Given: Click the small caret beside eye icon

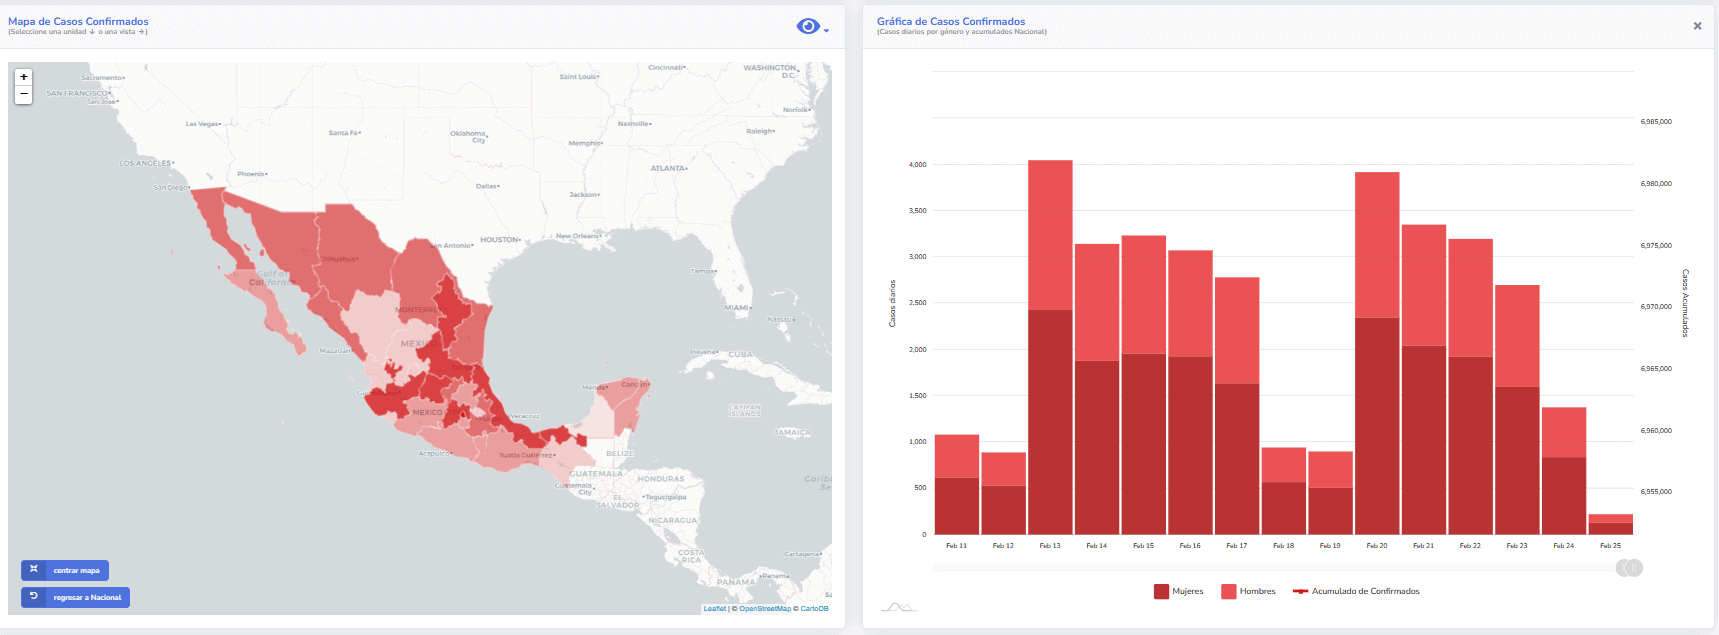Looking at the screenshot, I should (x=827, y=31).
